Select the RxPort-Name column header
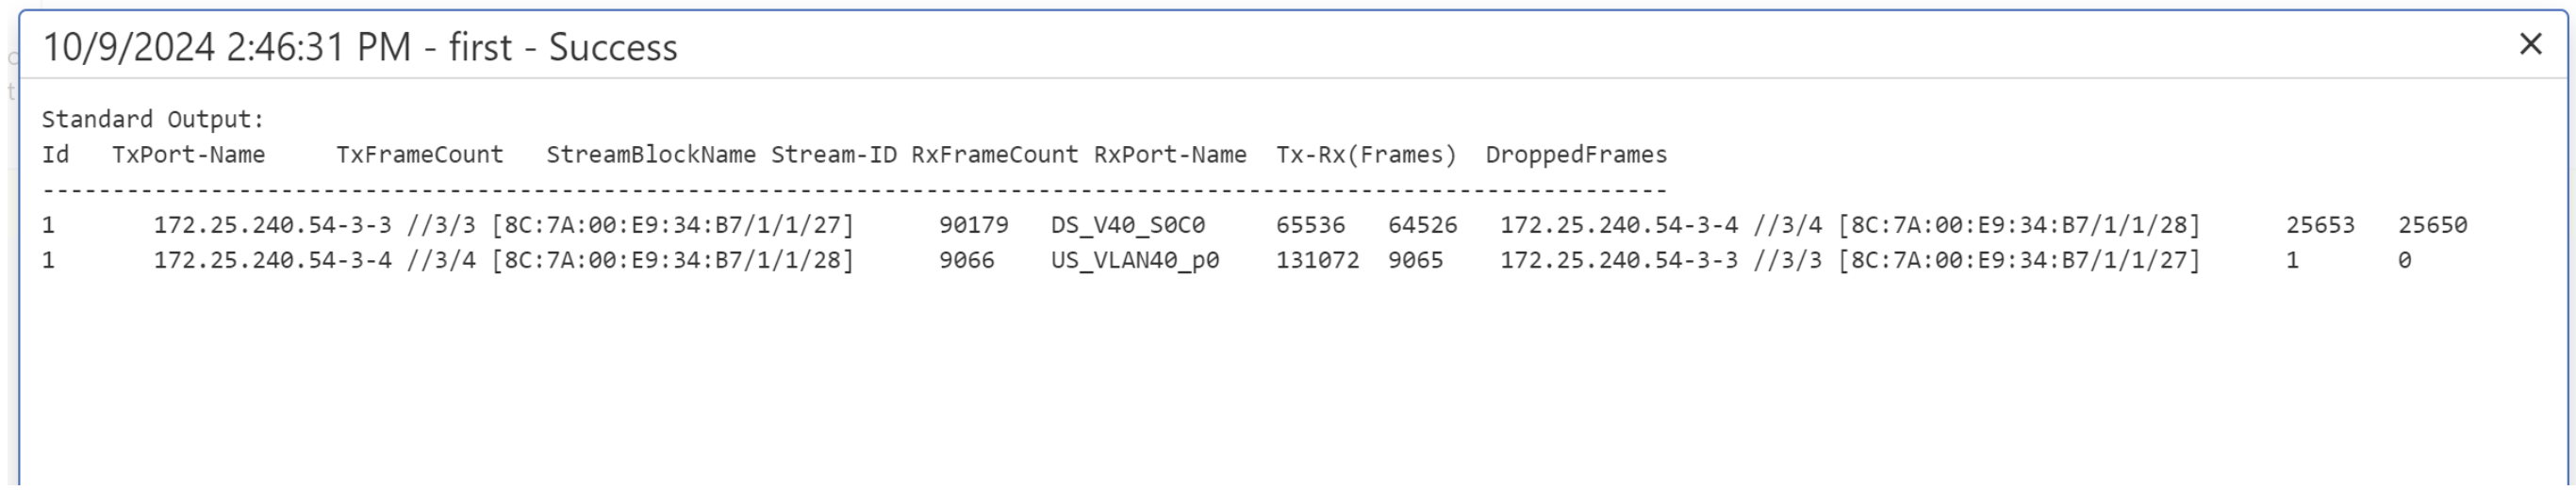The width and height of the screenshot is (2576, 490). (x=1170, y=155)
